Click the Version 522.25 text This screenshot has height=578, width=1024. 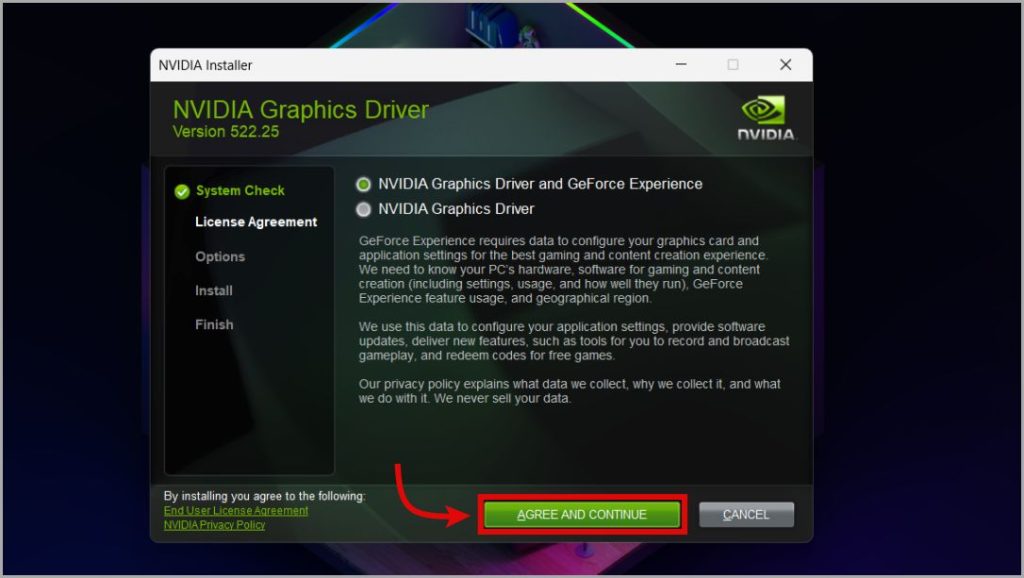[x=226, y=131]
